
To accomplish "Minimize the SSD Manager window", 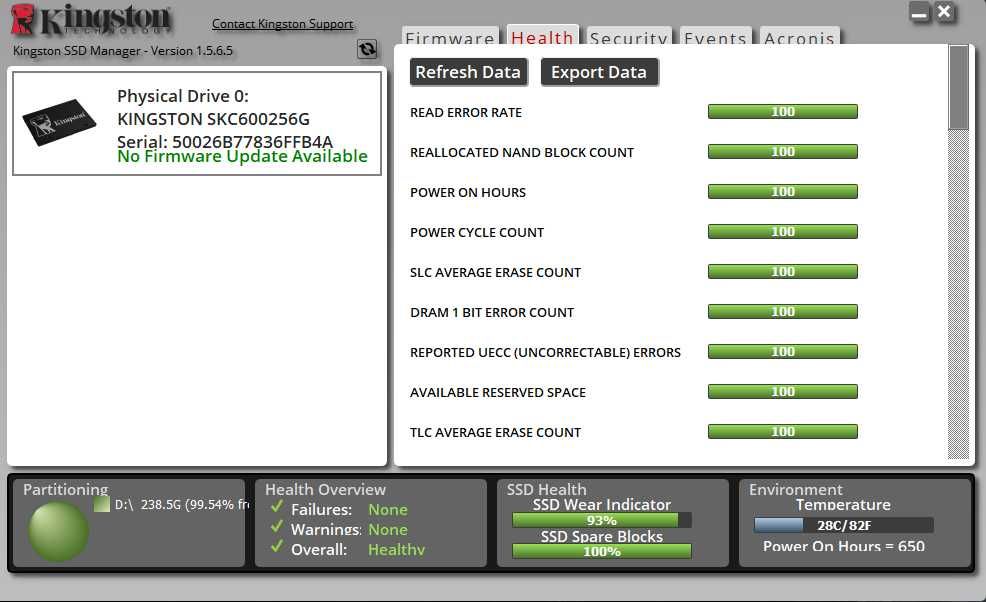I will 920,13.
